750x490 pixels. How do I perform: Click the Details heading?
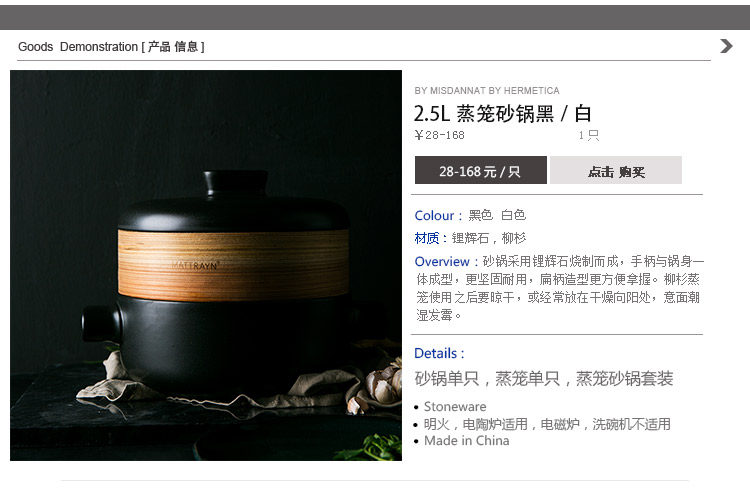[439, 353]
